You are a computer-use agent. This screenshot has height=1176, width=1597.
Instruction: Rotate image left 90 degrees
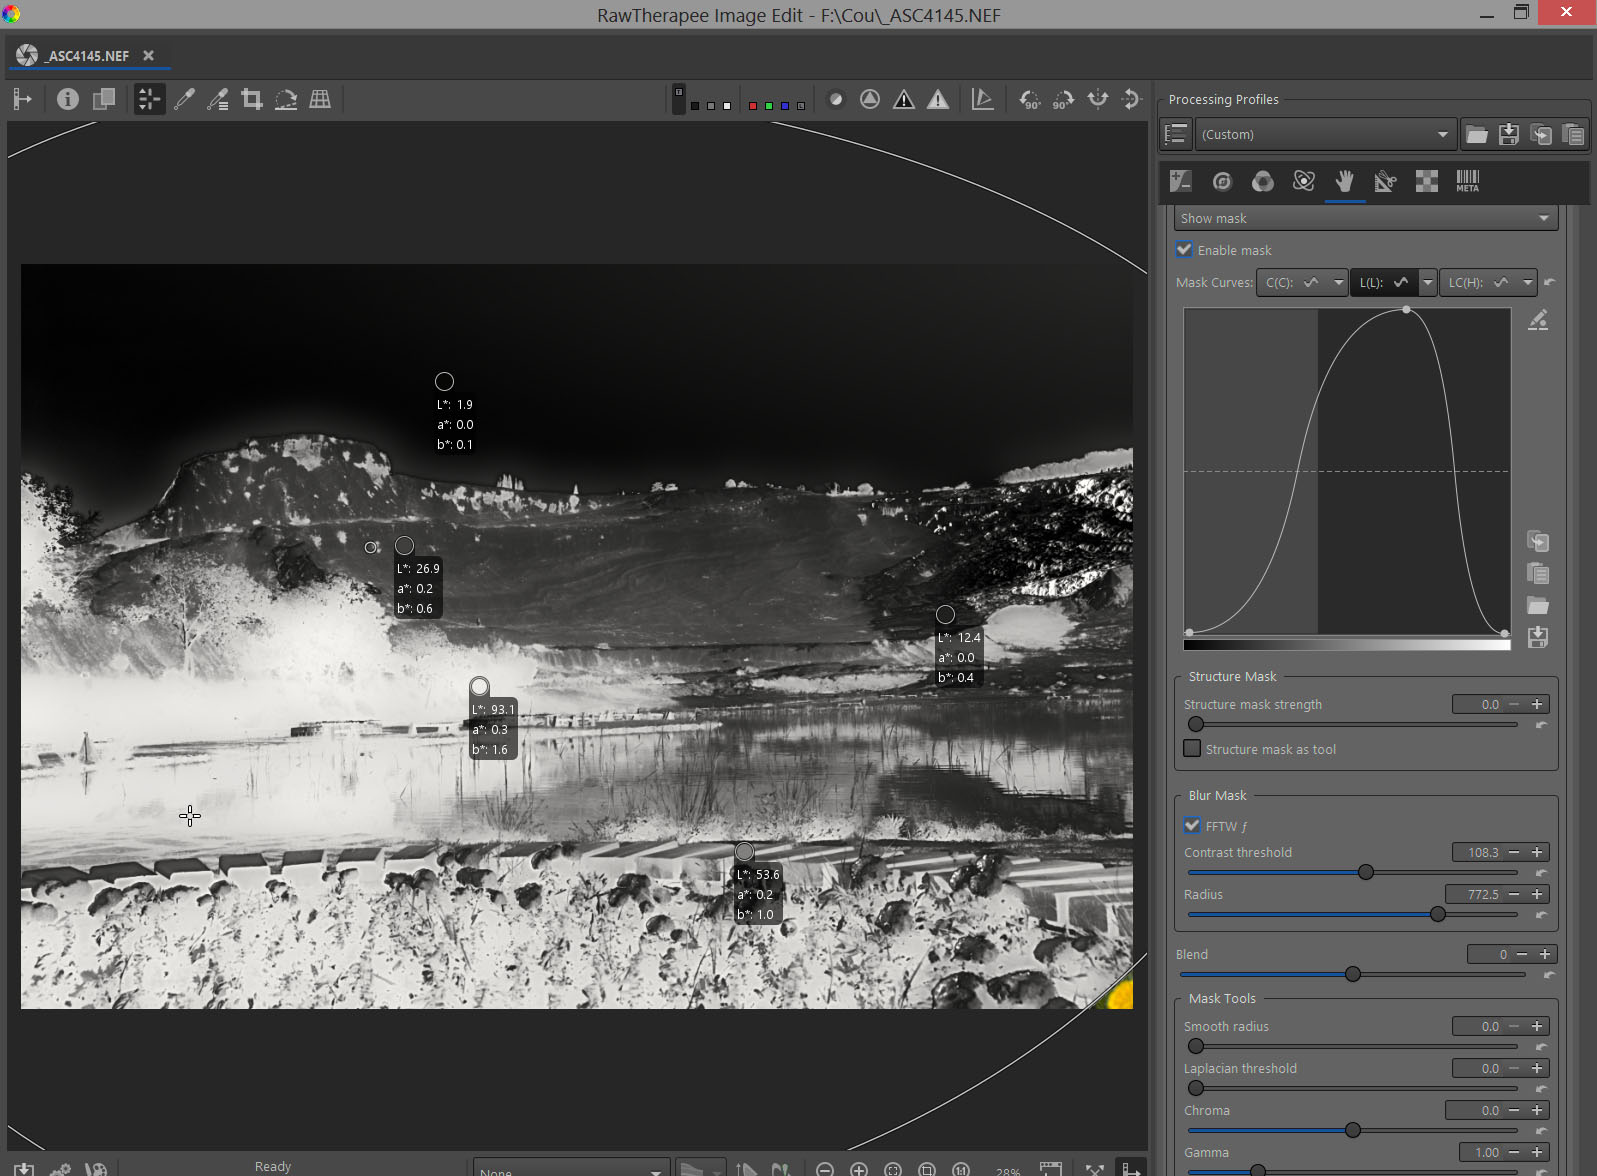pos(1029,99)
